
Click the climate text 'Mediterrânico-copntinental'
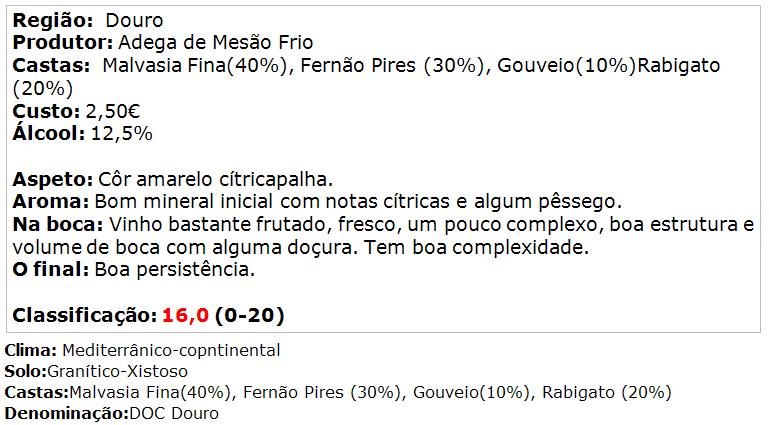click(171, 350)
